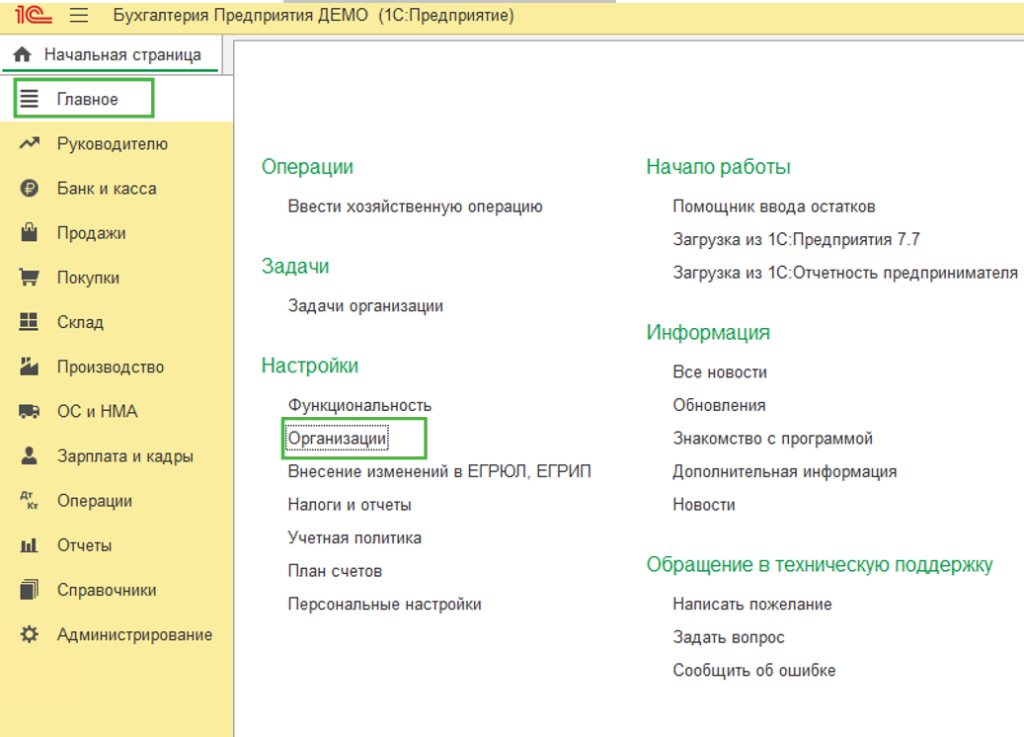Open Внесение изменений в ЕГРЮЛ, ЕГРИП
This screenshot has height=737, width=1024.
[x=440, y=471]
